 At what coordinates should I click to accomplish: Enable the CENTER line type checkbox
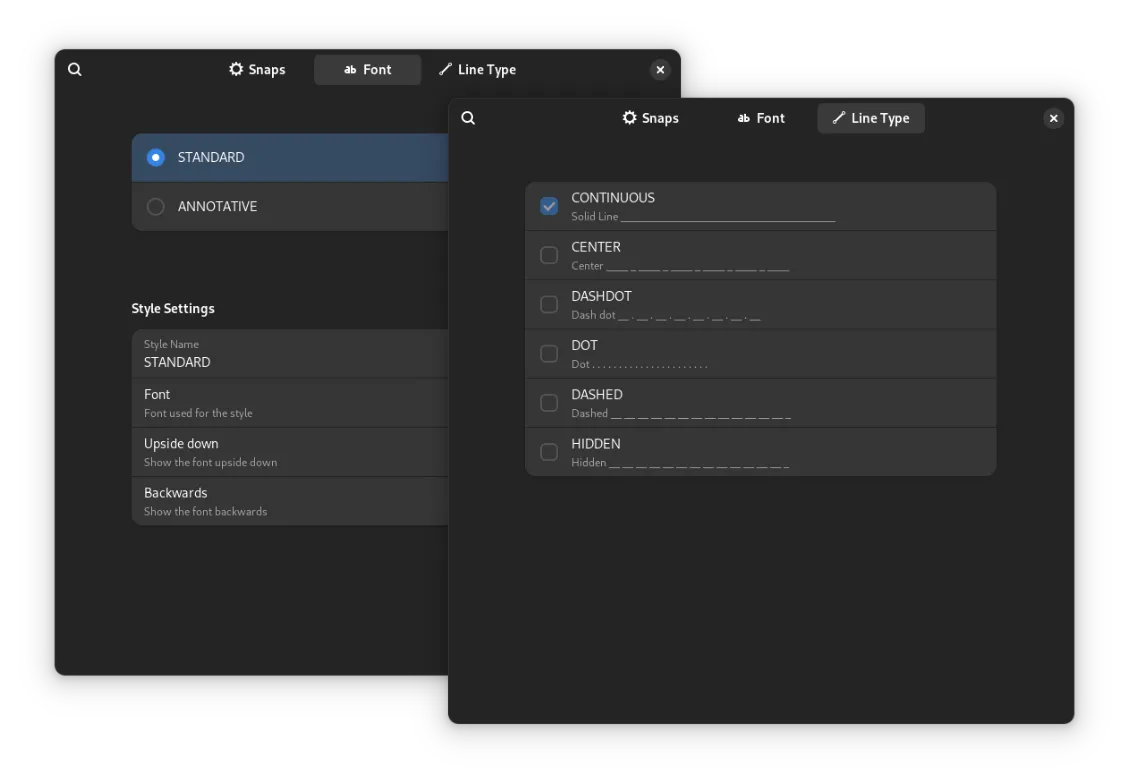pos(549,255)
